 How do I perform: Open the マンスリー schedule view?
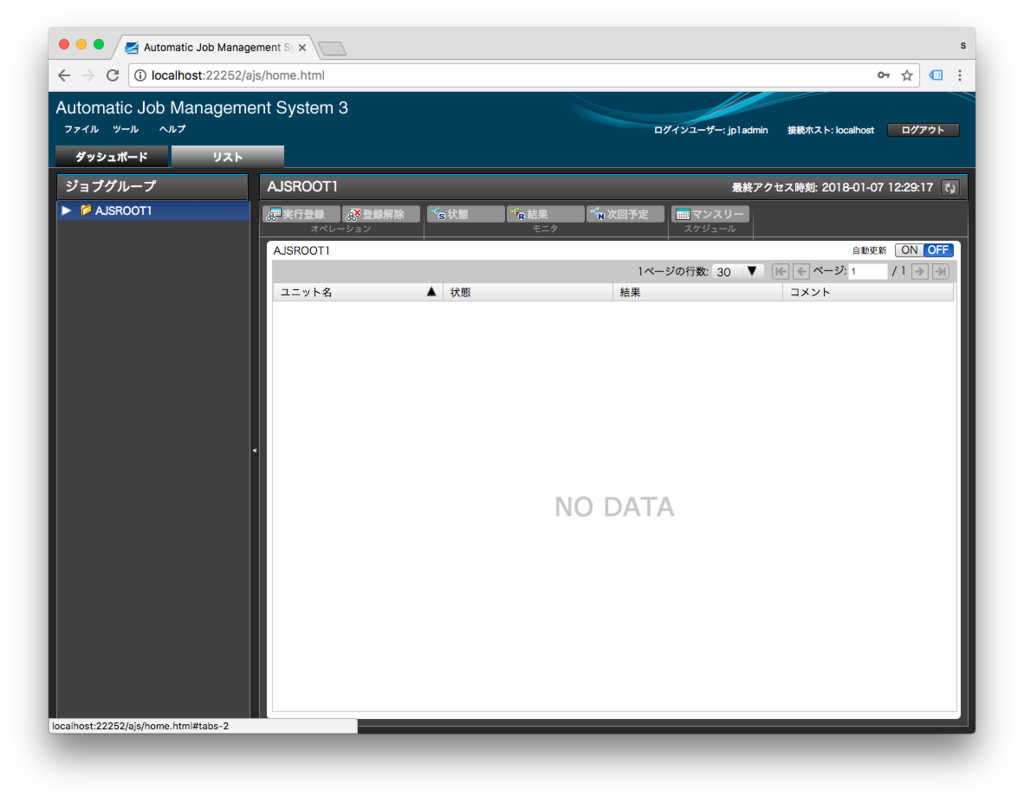710,213
